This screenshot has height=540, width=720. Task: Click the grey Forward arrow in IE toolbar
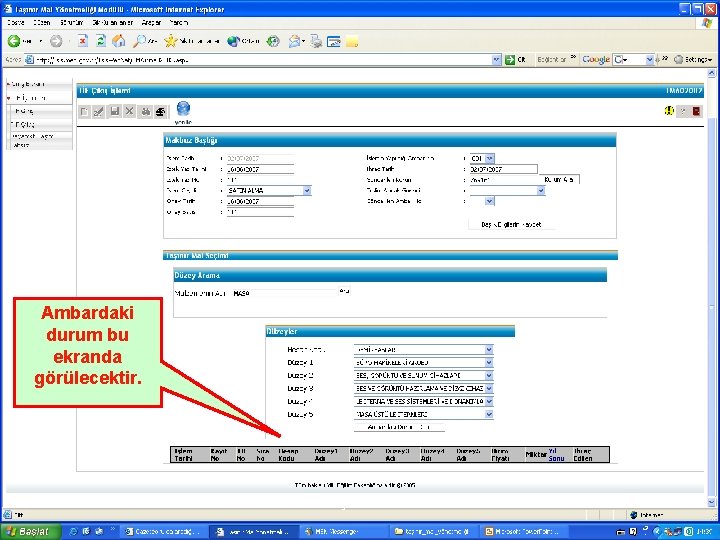56,41
